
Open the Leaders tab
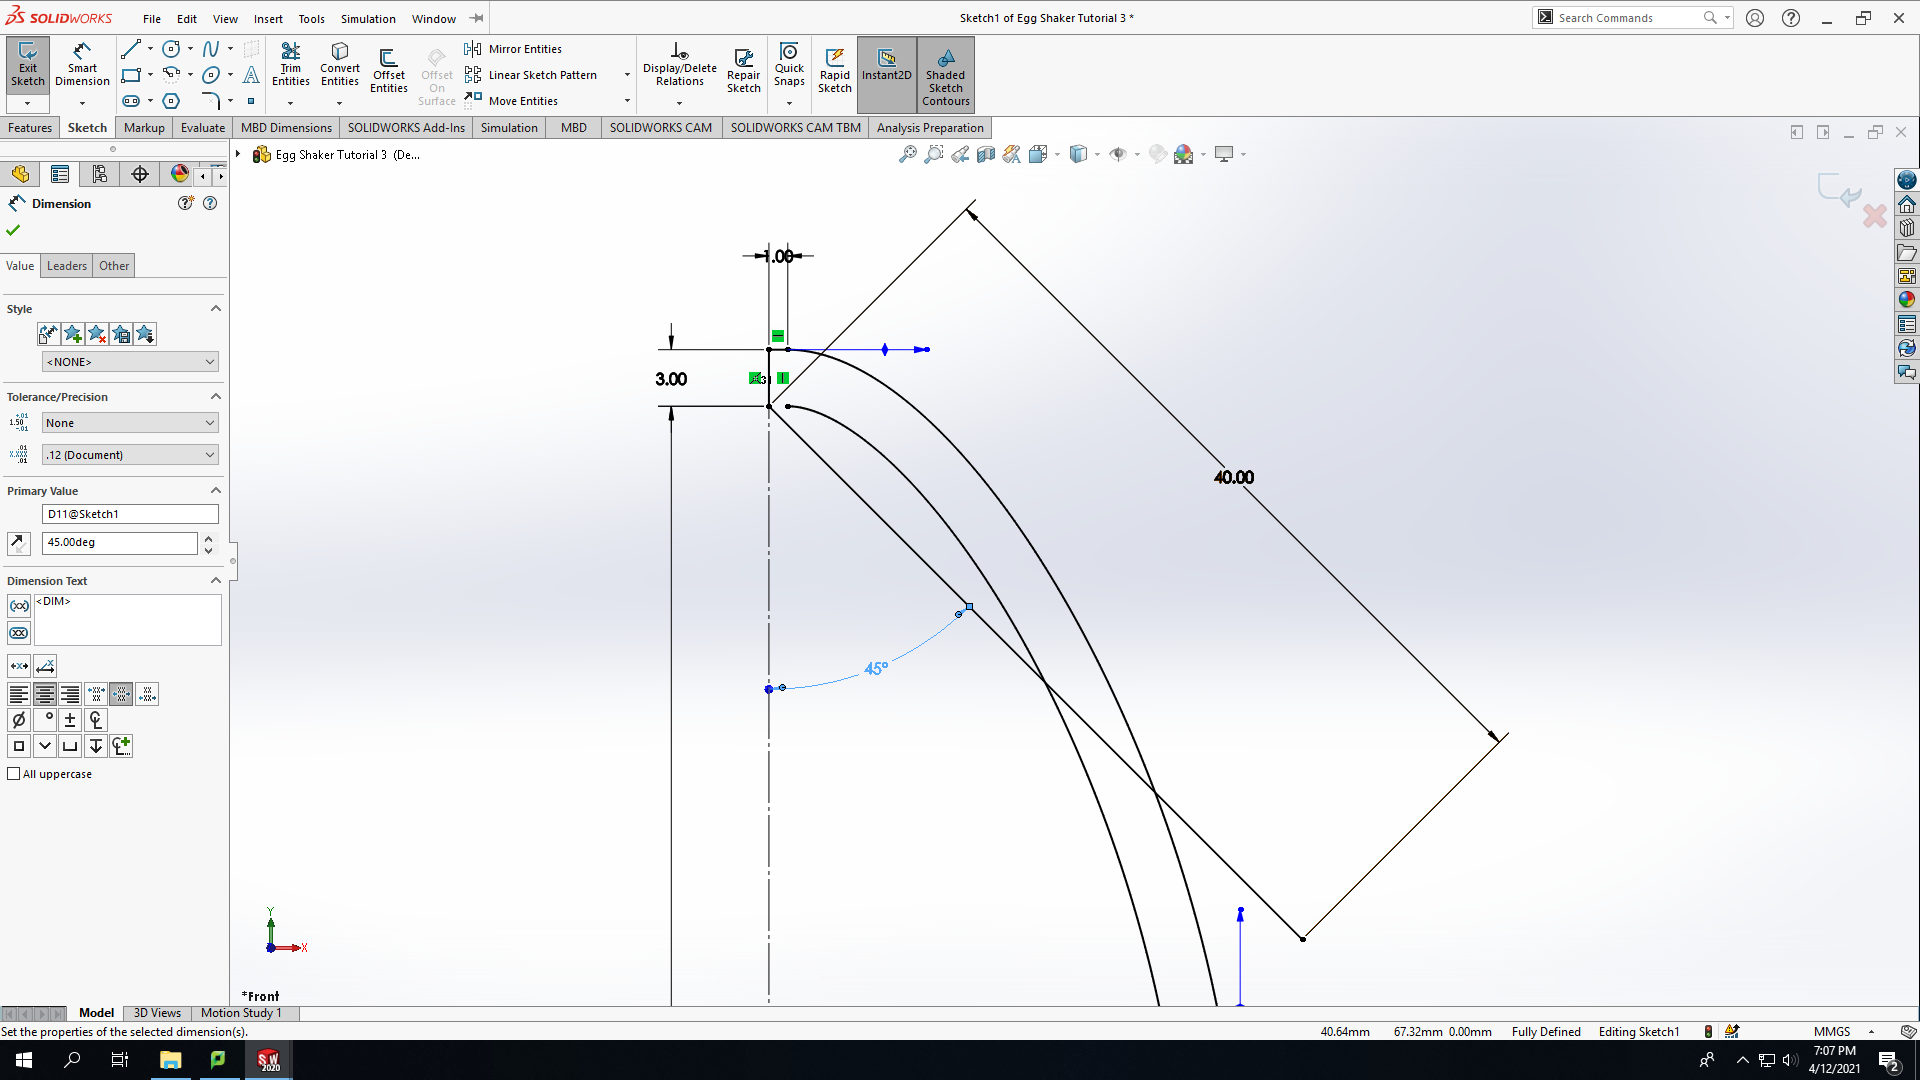point(67,266)
